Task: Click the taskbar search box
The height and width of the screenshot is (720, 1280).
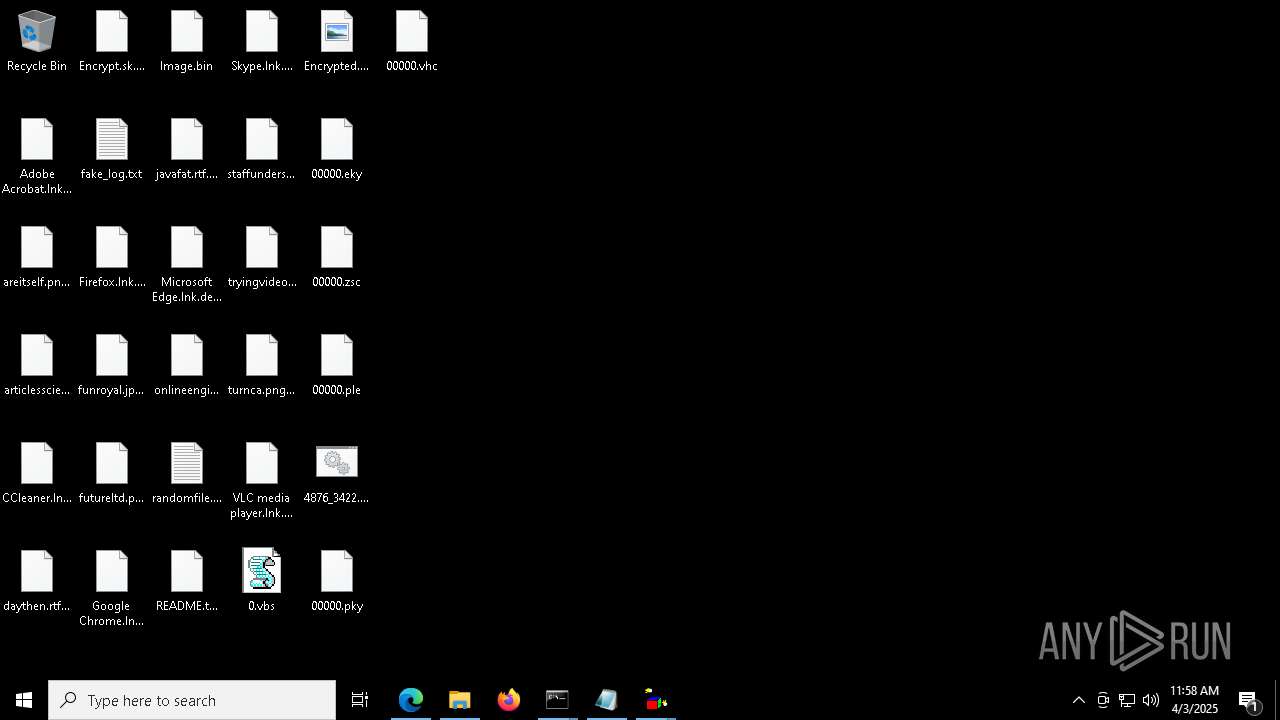Action: tap(192, 700)
